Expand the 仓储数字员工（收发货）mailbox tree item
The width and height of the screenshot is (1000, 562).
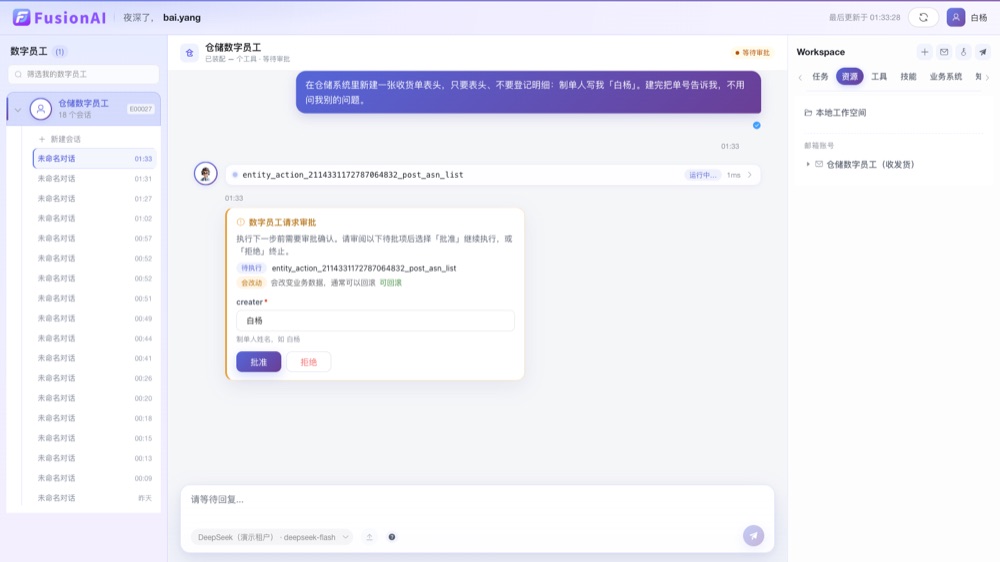808,164
